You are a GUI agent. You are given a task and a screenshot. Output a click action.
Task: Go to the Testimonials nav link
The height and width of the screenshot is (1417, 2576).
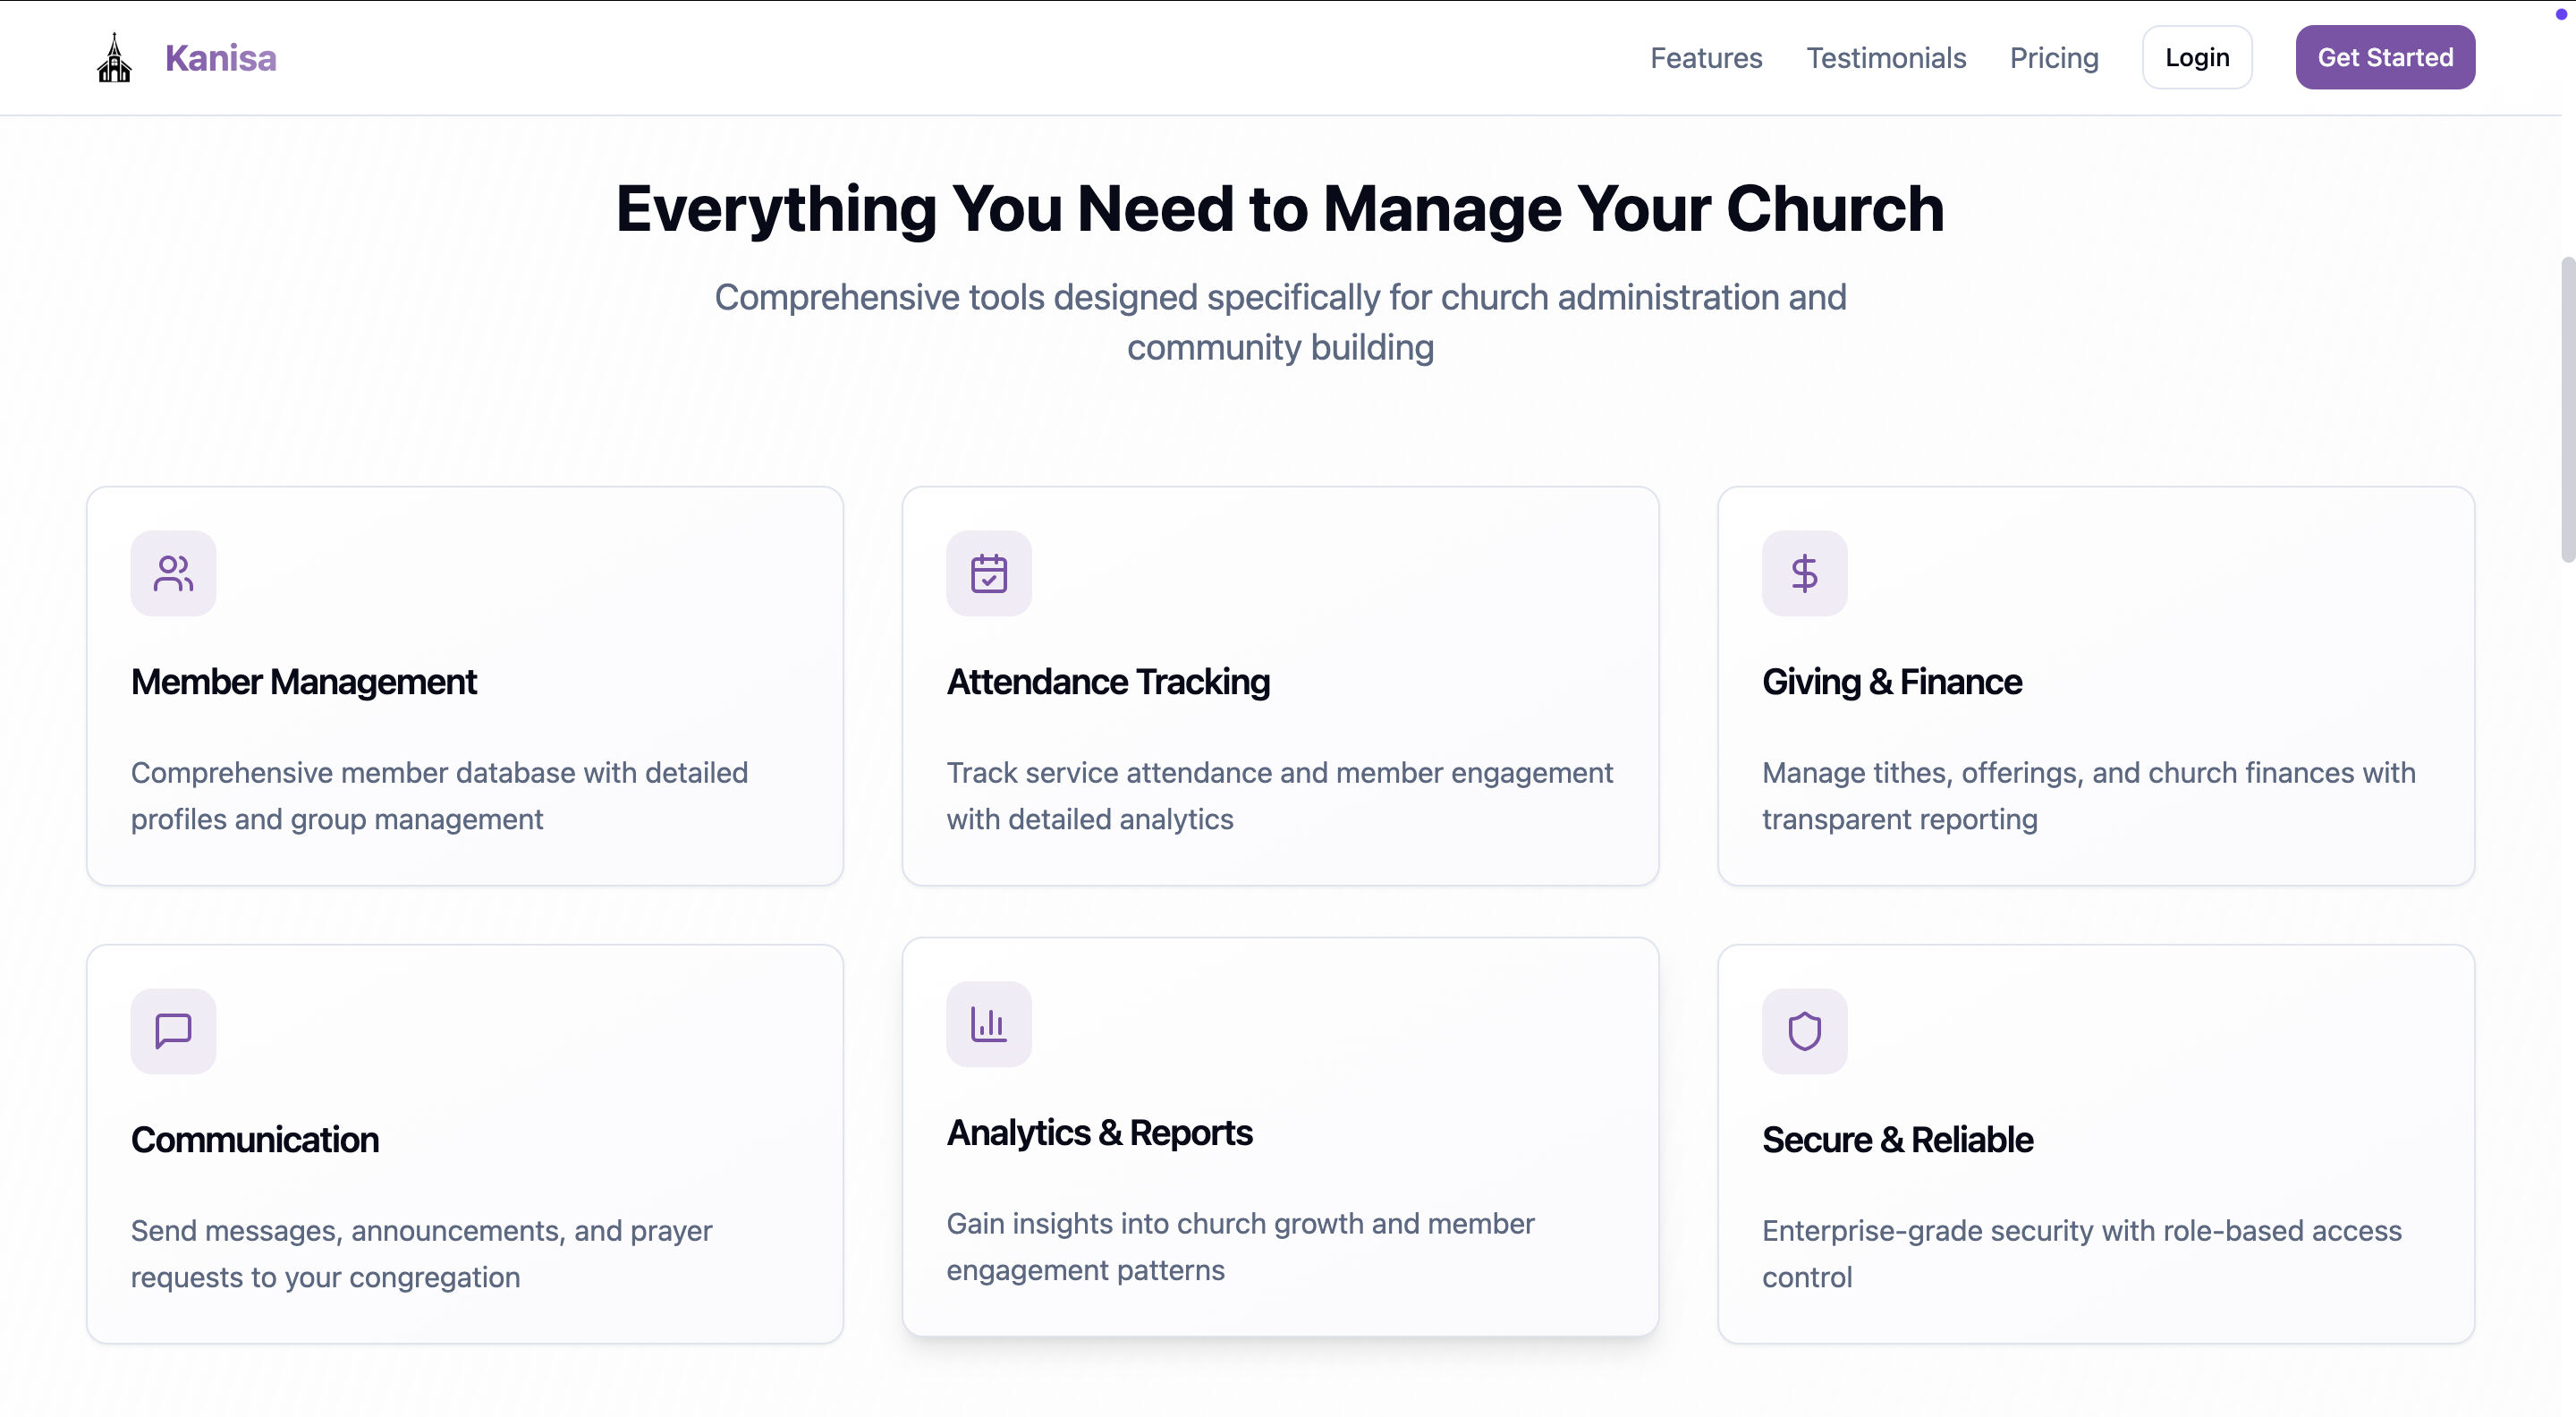(x=1885, y=58)
